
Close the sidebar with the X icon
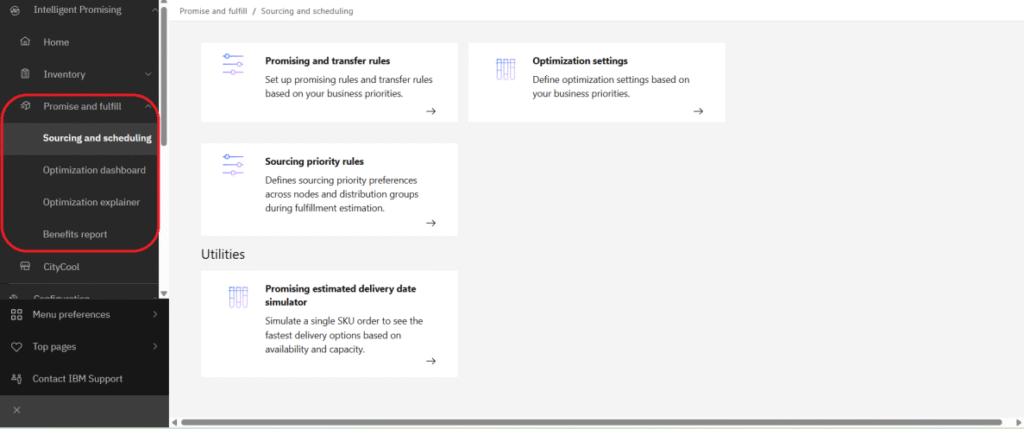pyautogui.click(x=16, y=411)
